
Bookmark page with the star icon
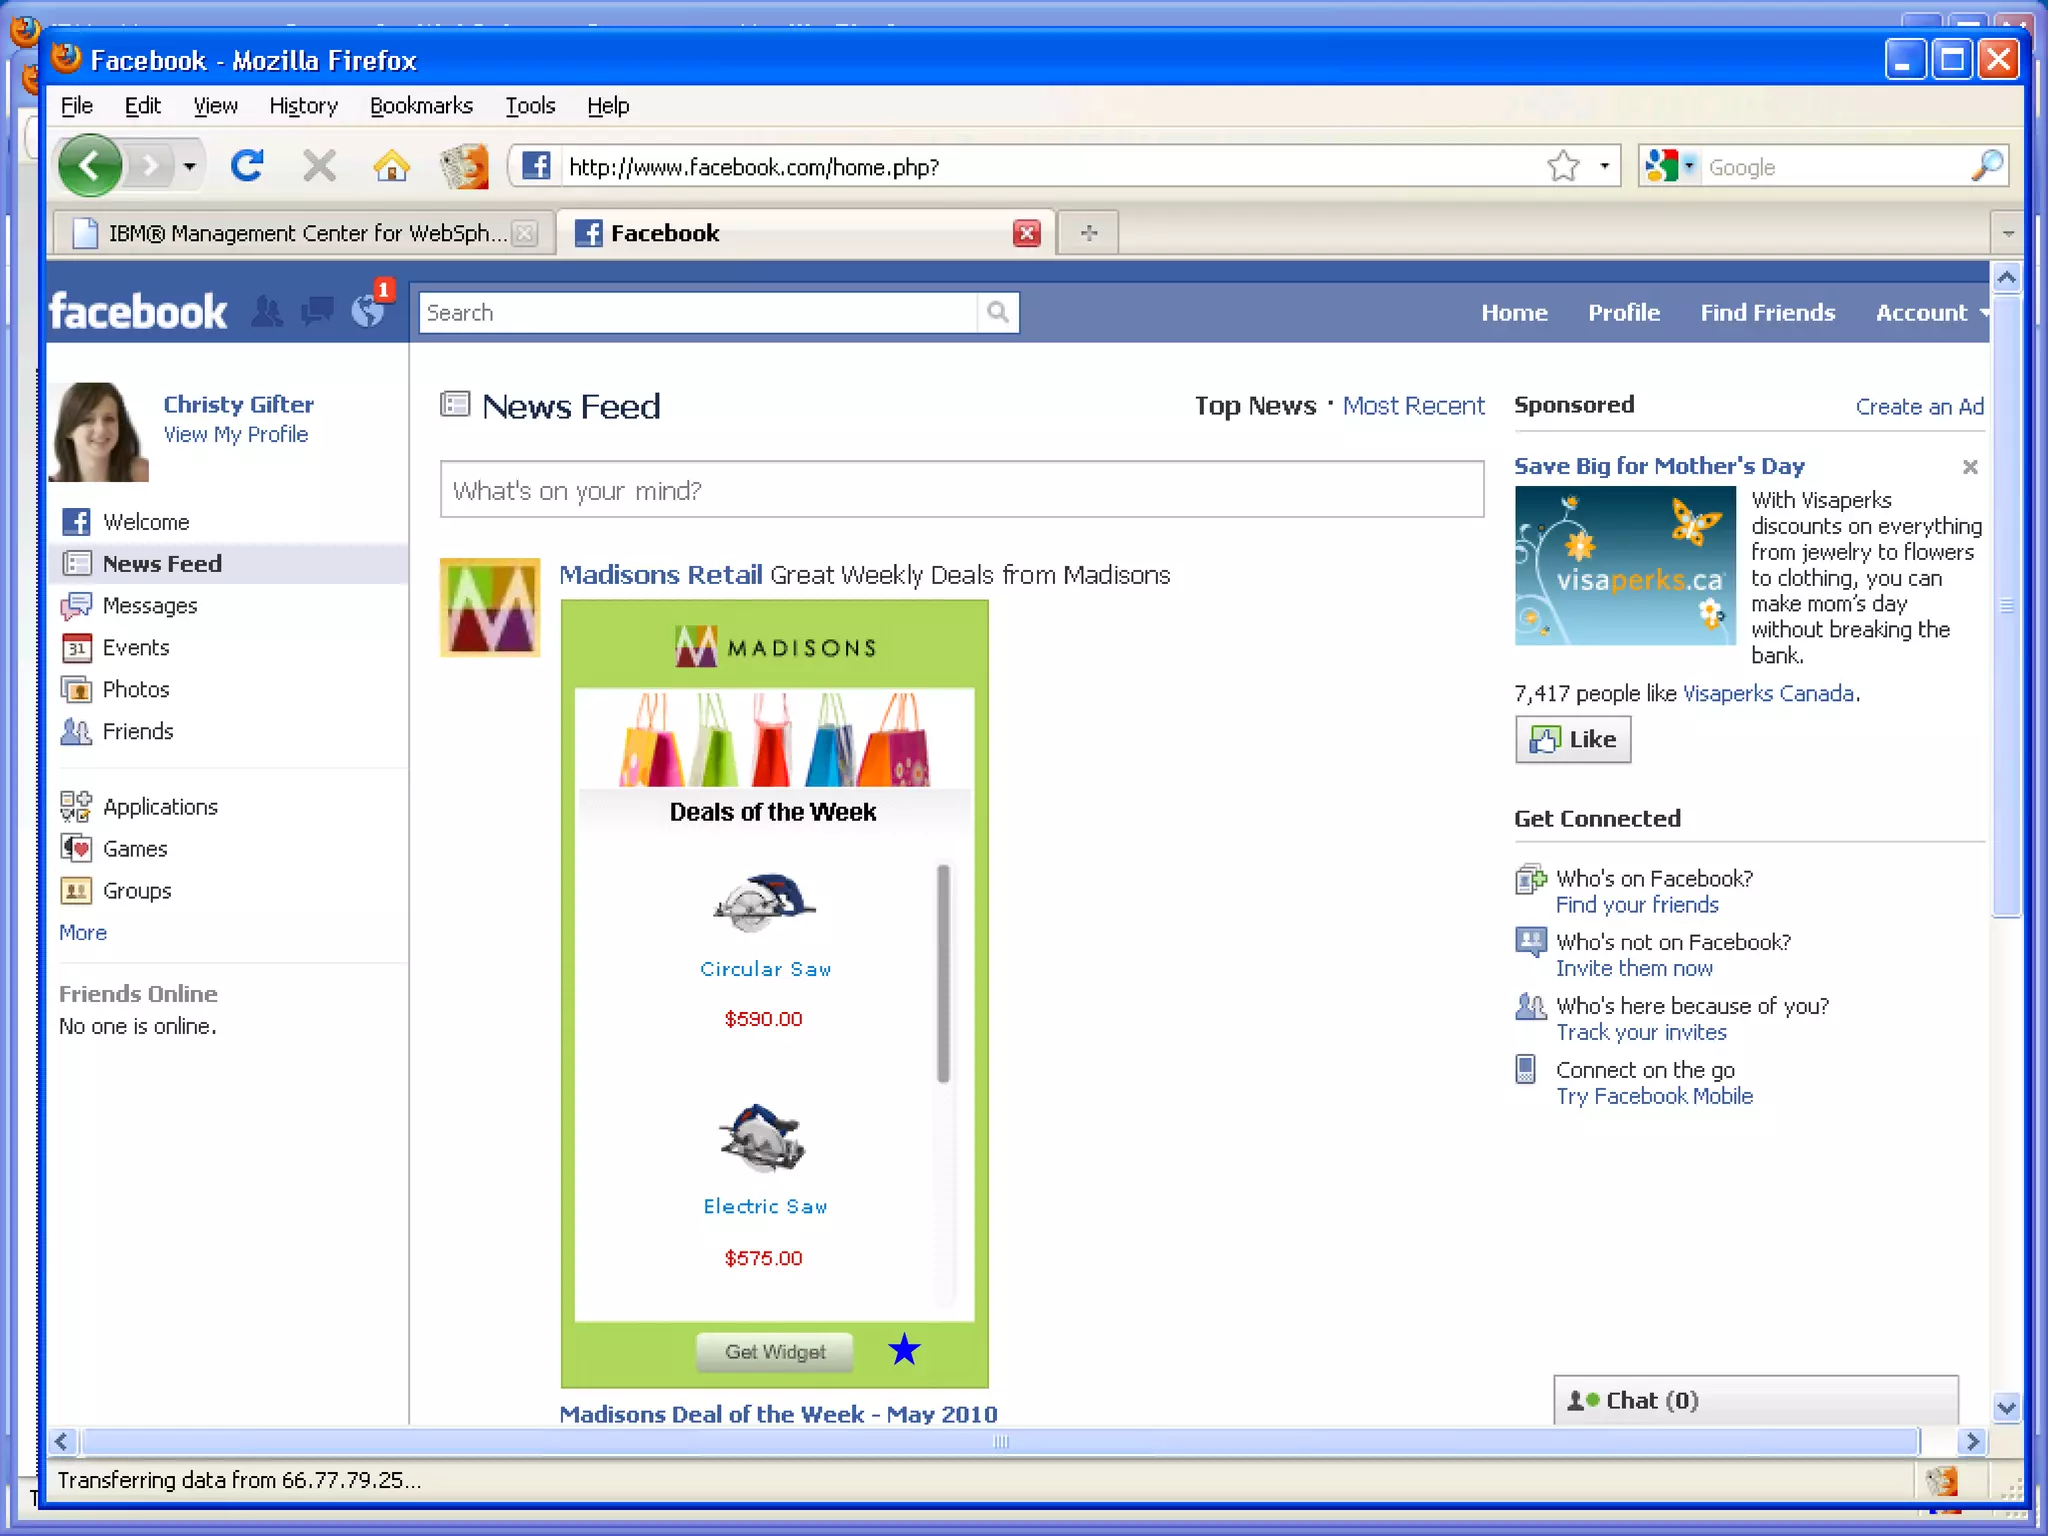pyautogui.click(x=1563, y=166)
